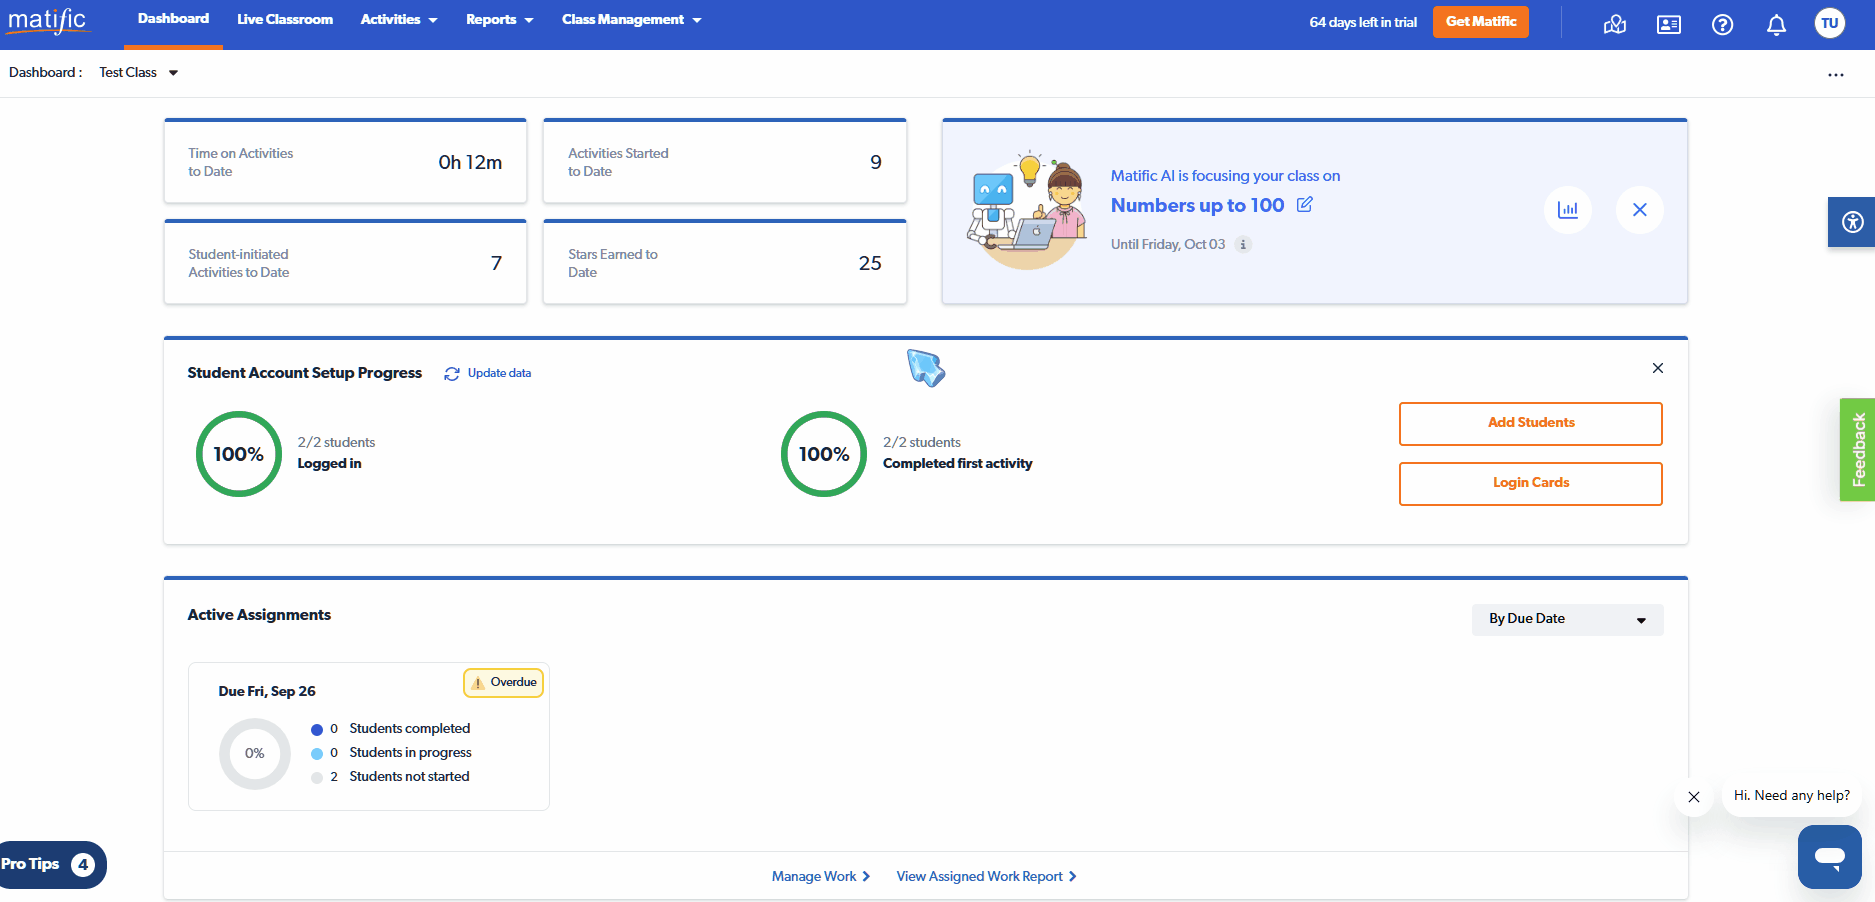Screen dimensions: 1875x902
Task: Click the 0% assignment progress ring
Action: [x=254, y=753]
